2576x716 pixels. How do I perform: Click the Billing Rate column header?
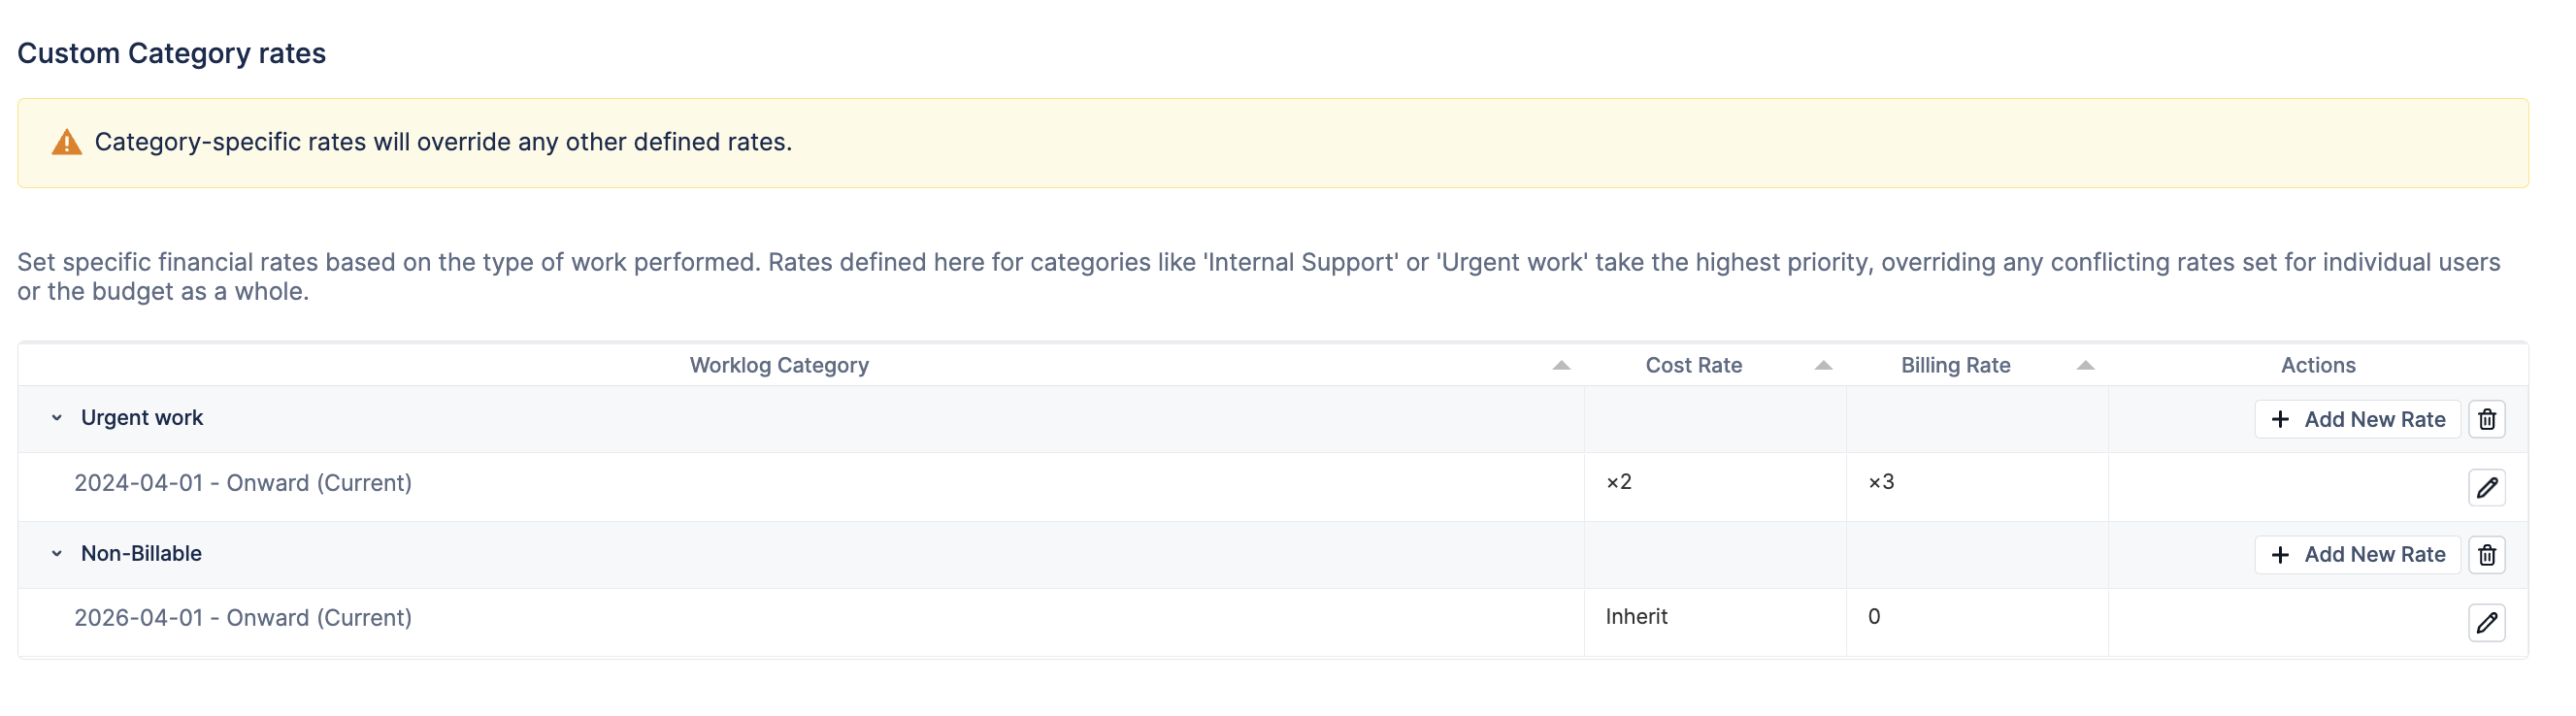click(x=1955, y=365)
